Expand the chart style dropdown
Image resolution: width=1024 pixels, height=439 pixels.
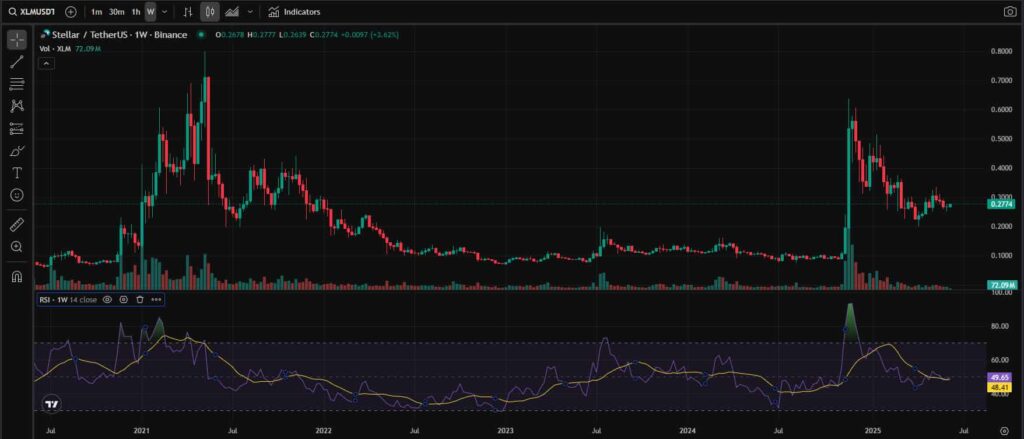click(250, 12)
